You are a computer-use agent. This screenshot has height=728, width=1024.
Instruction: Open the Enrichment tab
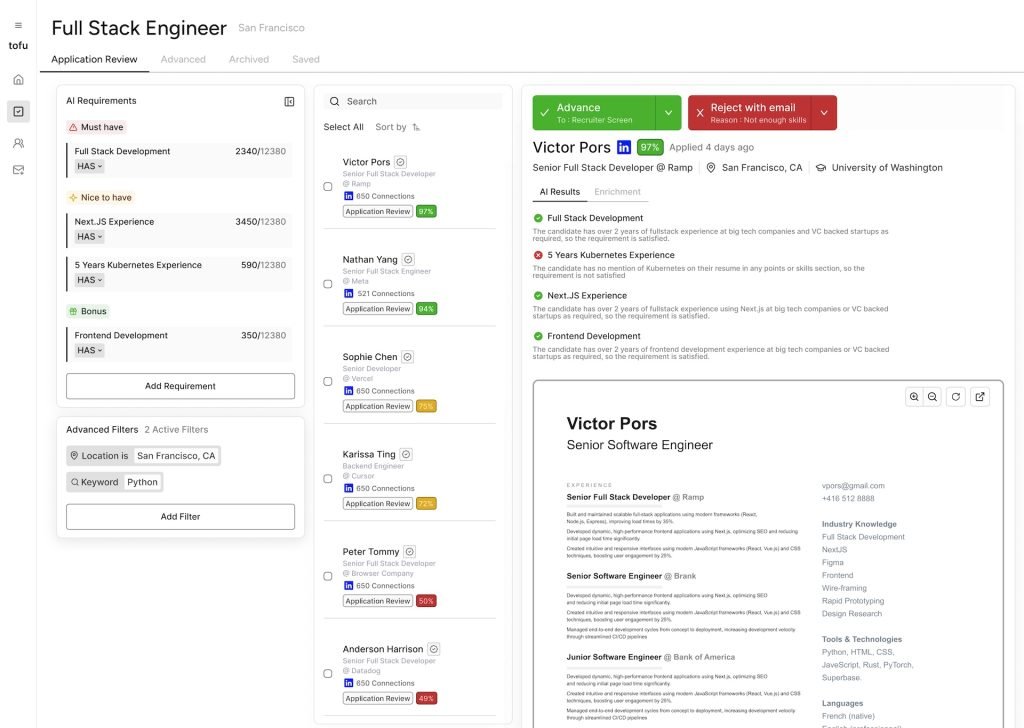click(617, 192)
